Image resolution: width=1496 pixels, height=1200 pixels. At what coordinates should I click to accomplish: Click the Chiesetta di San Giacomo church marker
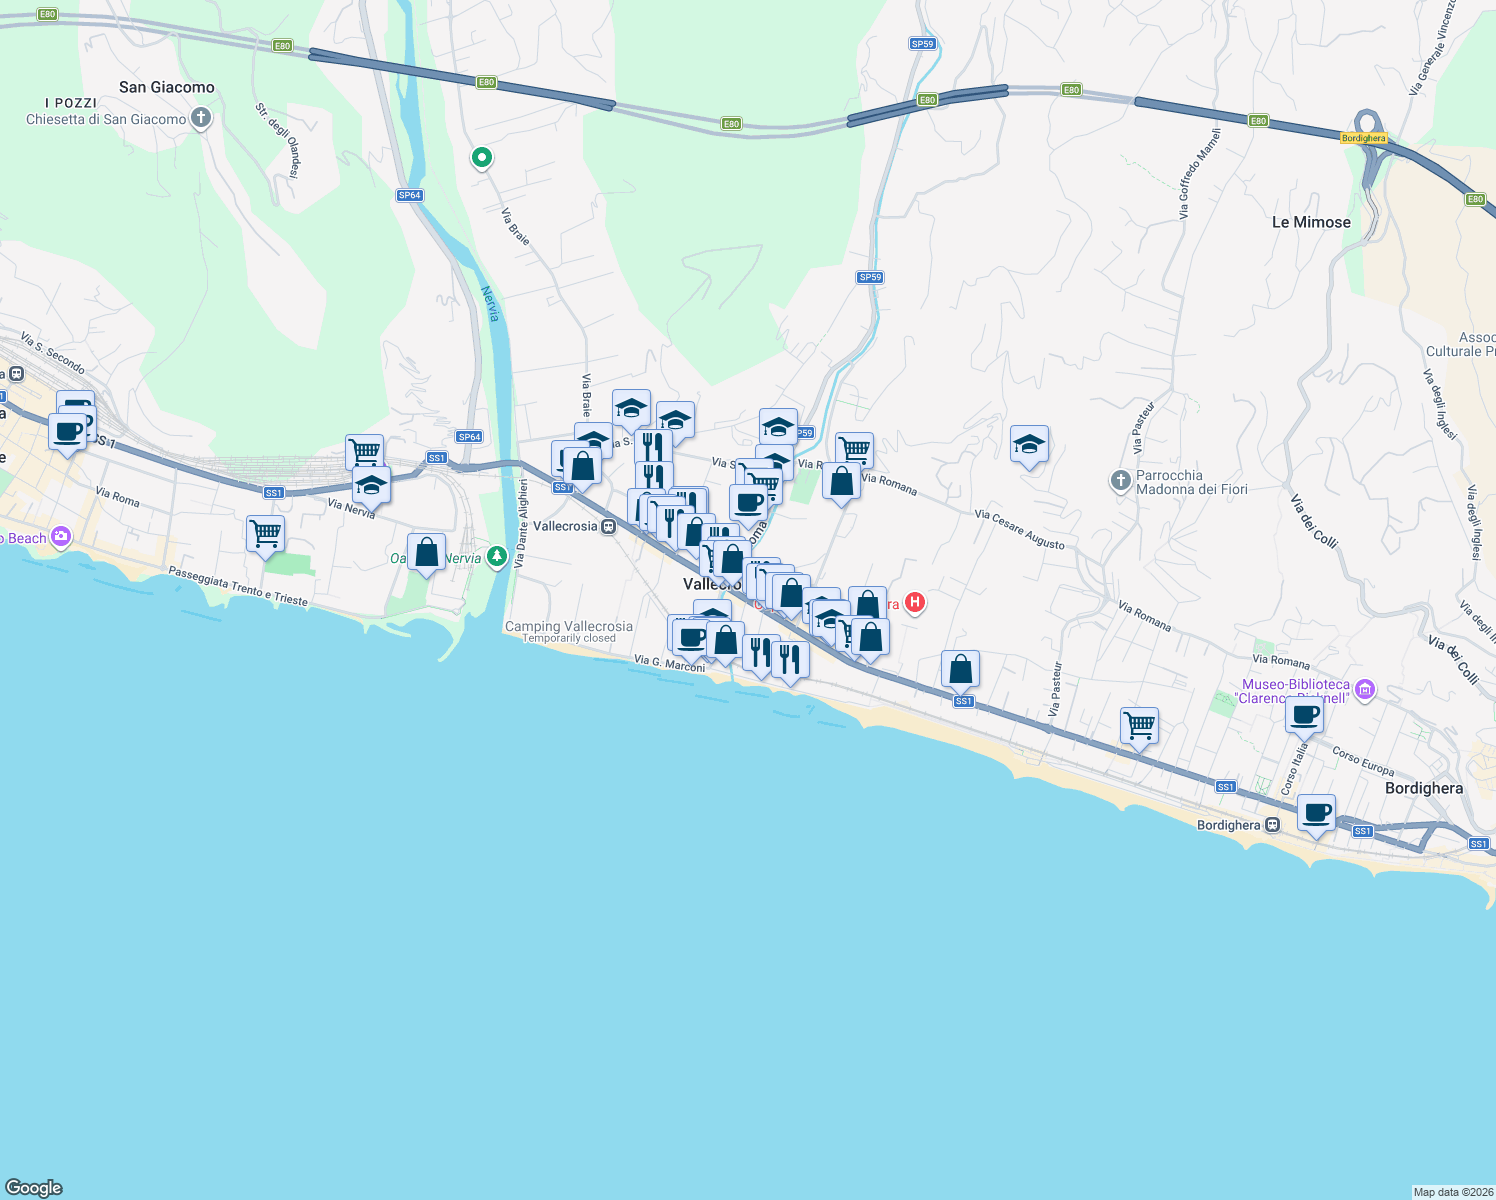[x=199, y=119]
